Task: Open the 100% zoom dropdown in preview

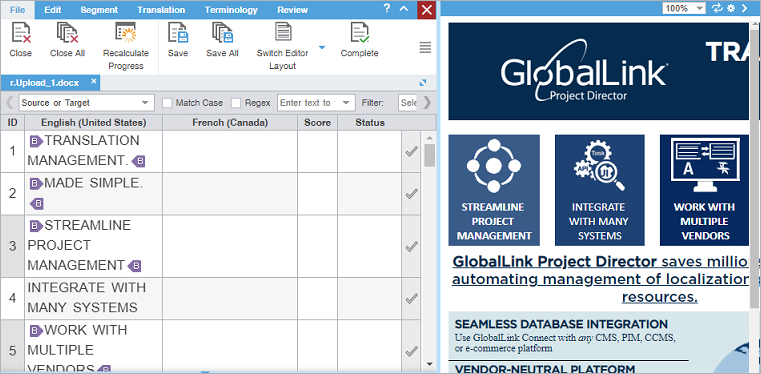Action: click(685, 8)
